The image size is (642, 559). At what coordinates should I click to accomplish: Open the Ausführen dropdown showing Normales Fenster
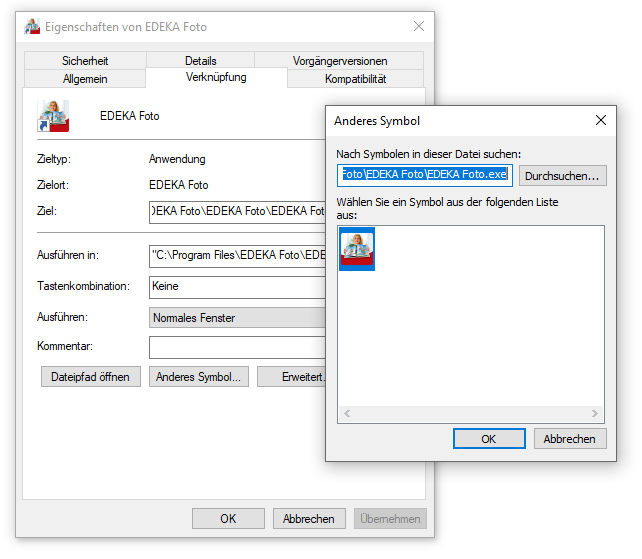[237, 317]
